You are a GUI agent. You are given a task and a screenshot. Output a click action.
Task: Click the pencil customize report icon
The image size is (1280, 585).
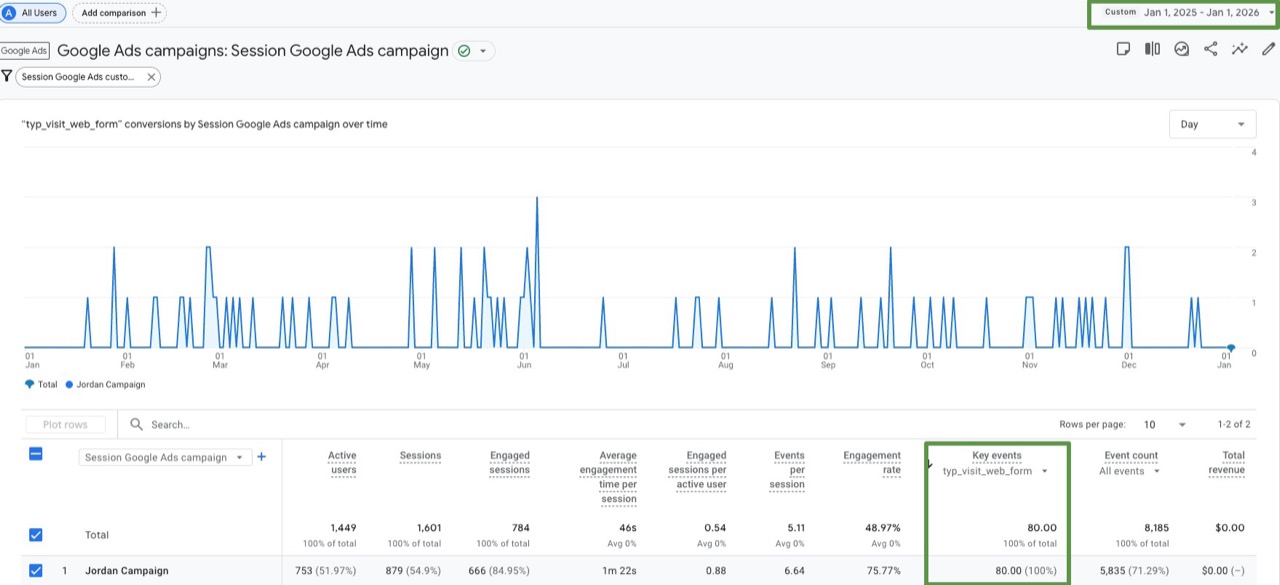pyautogui.click(x=1268, y=48)
